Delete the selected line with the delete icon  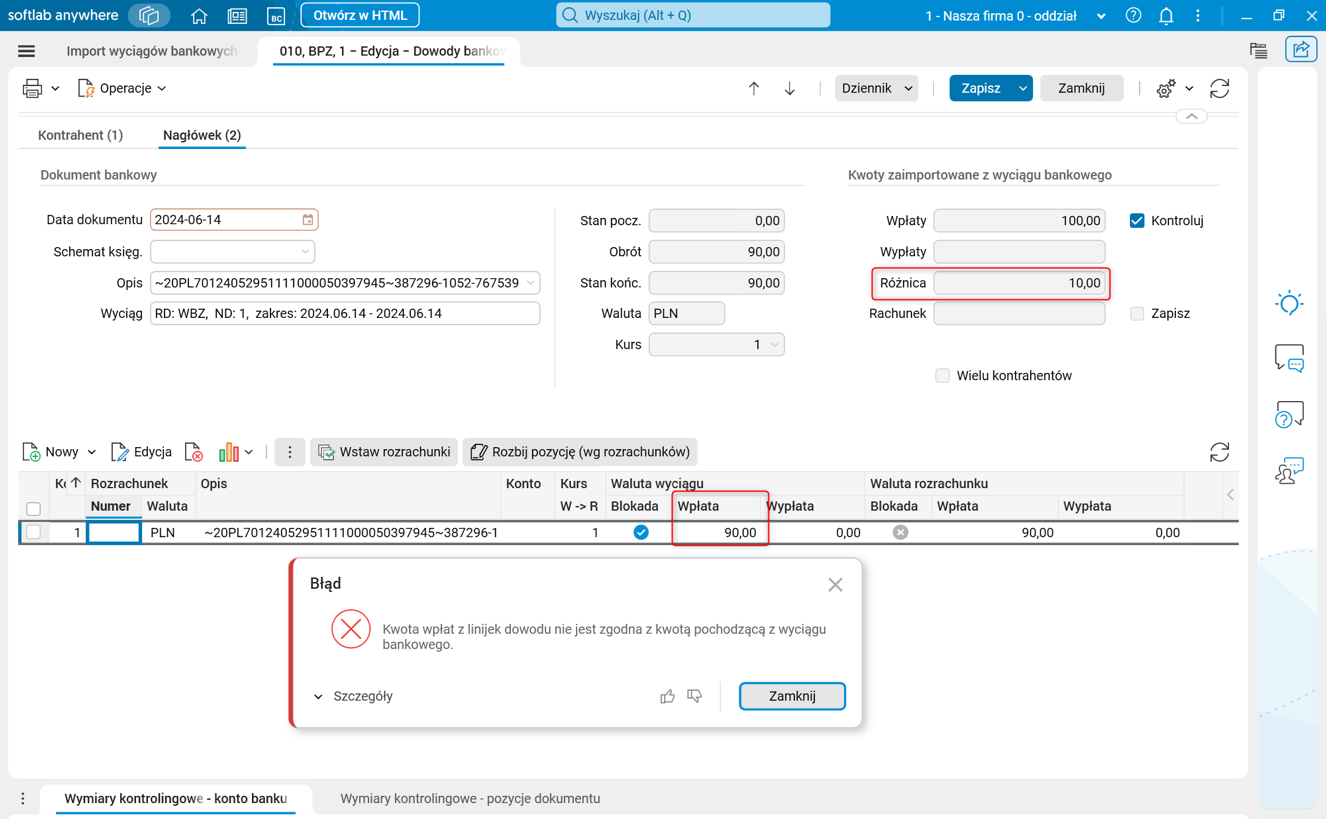[x=194, y=452]
